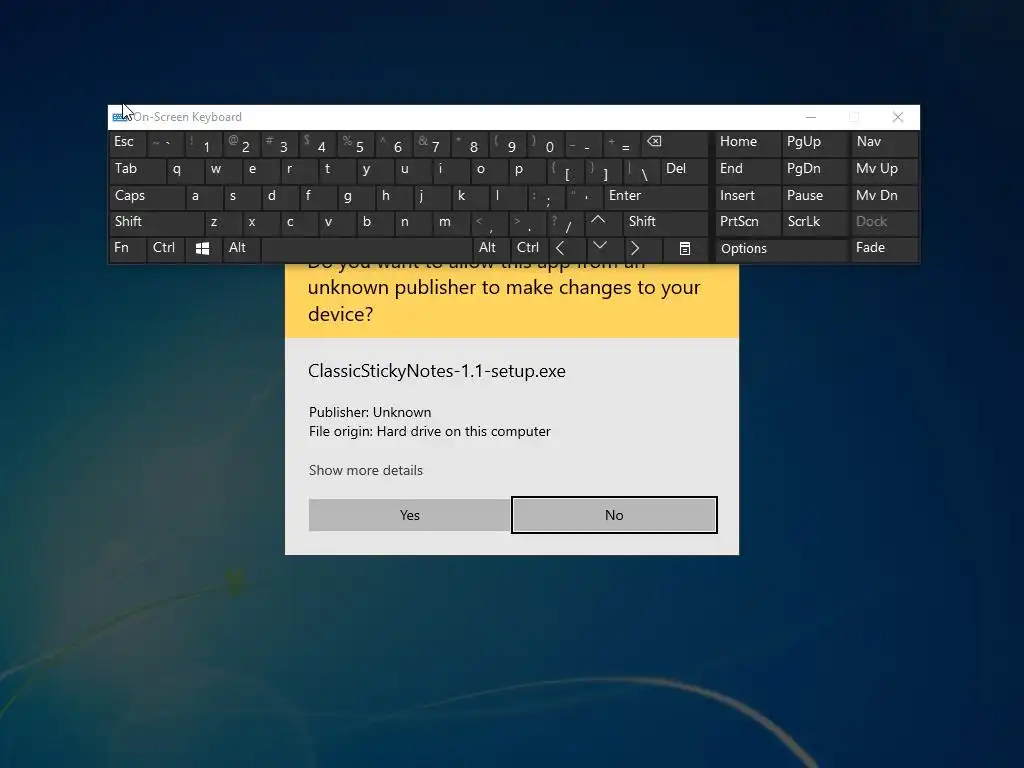Tap the semicolon key
Viewport: 1024px width, 768px height.
pyautogui.click(x=547, y=197)
